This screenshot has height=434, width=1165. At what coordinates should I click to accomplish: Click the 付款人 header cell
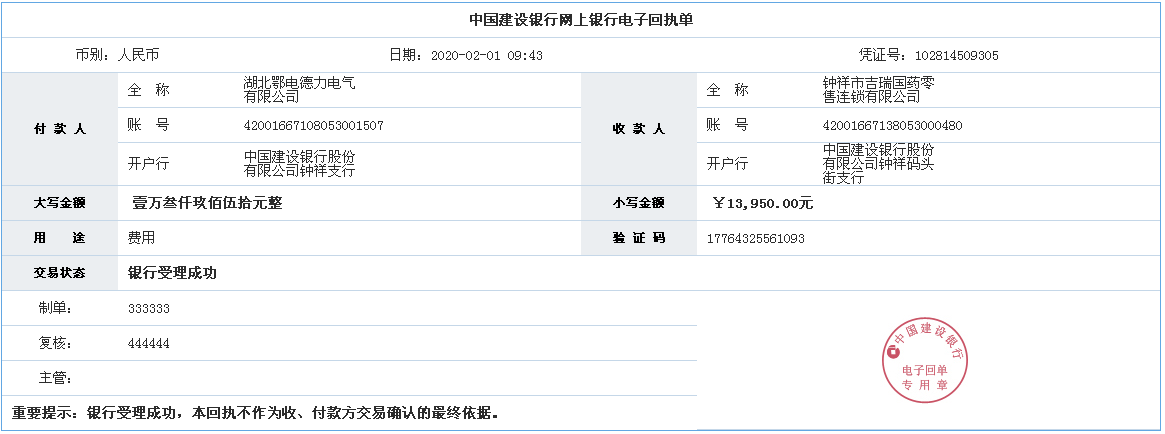point(60,129)
